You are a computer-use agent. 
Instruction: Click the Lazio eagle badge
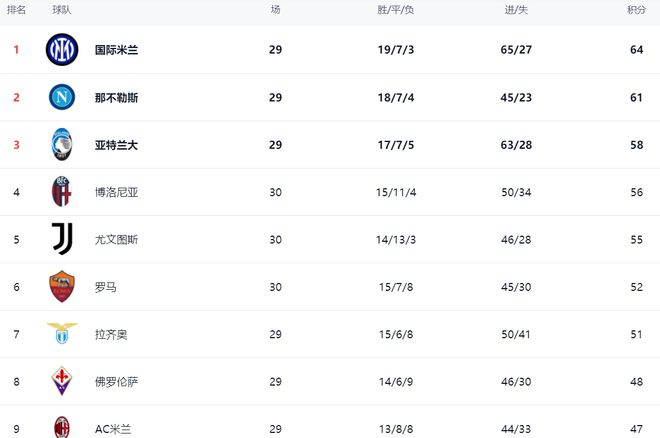pos(62,334)
